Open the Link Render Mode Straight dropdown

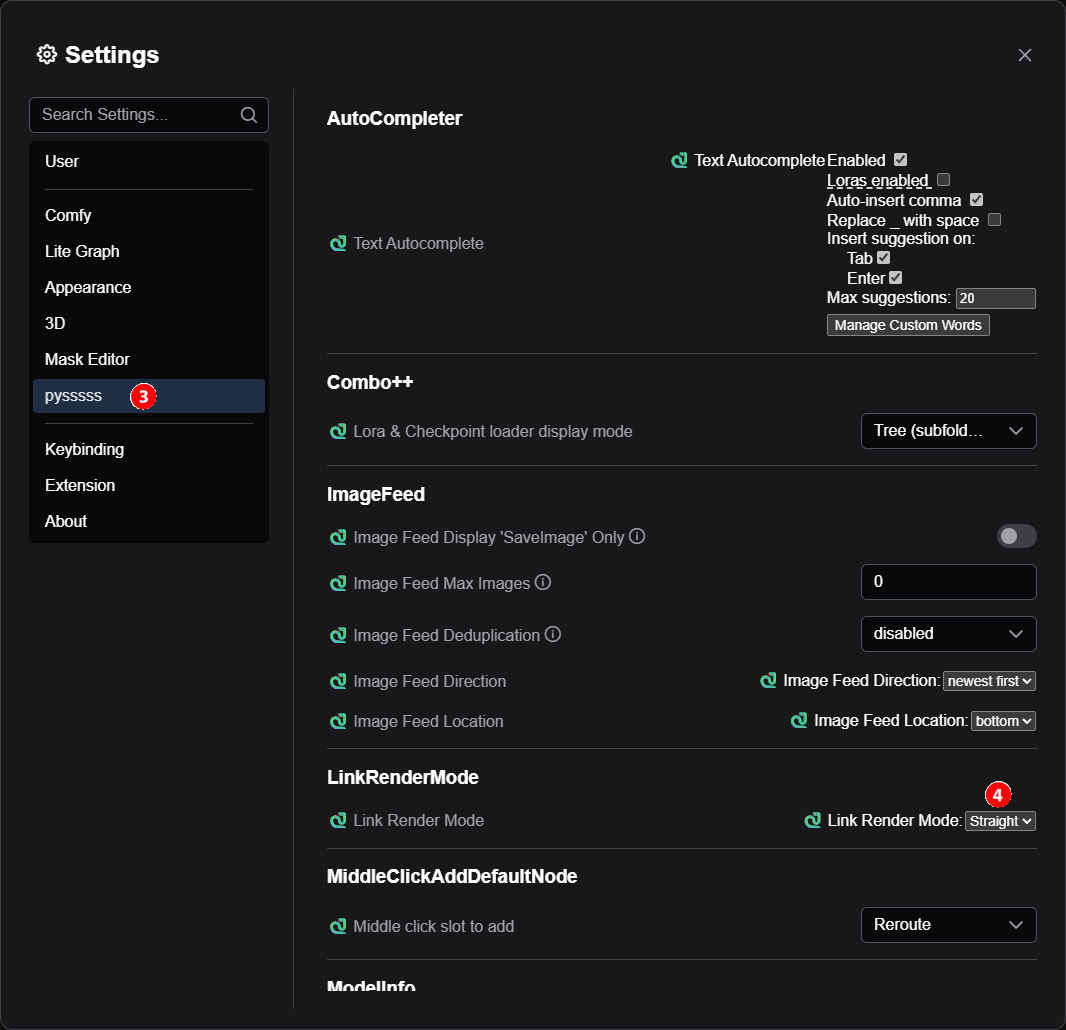pyautogui.click(x=1000, y=821)
